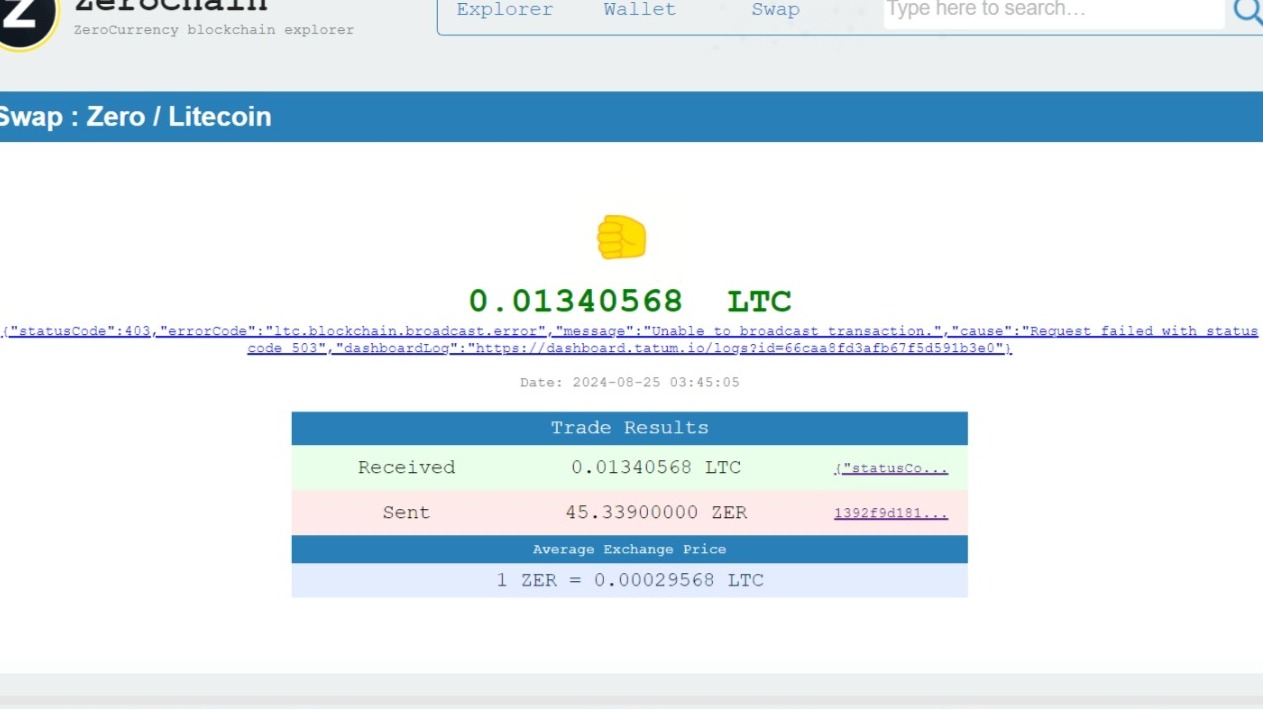
Task: Open the Swap menu item
Action: pyautogui.click(x=776, y=10)
